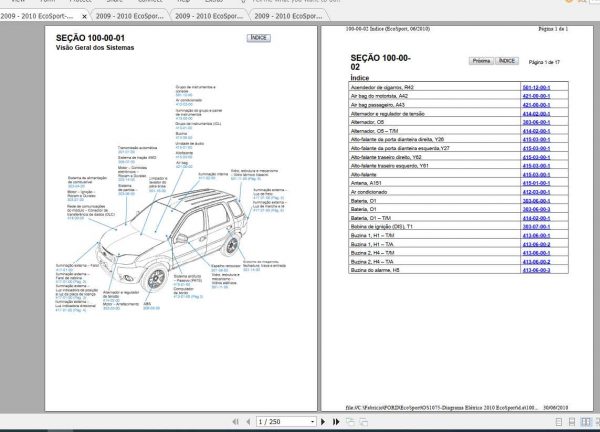Open link for Alto-falante traseiro direito, Y62

coord(536,157)
